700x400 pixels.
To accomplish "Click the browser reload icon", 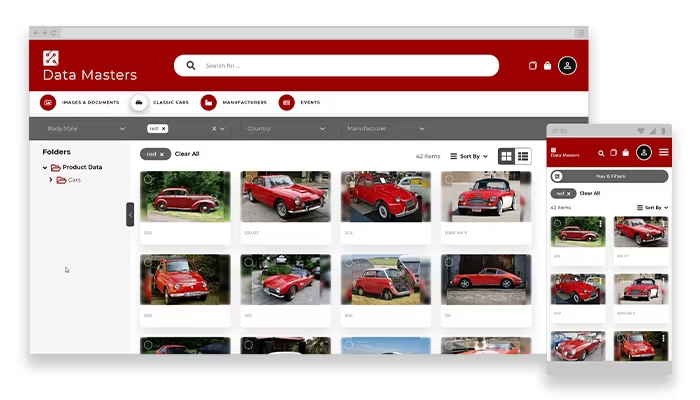I will [x=53, y=33].
